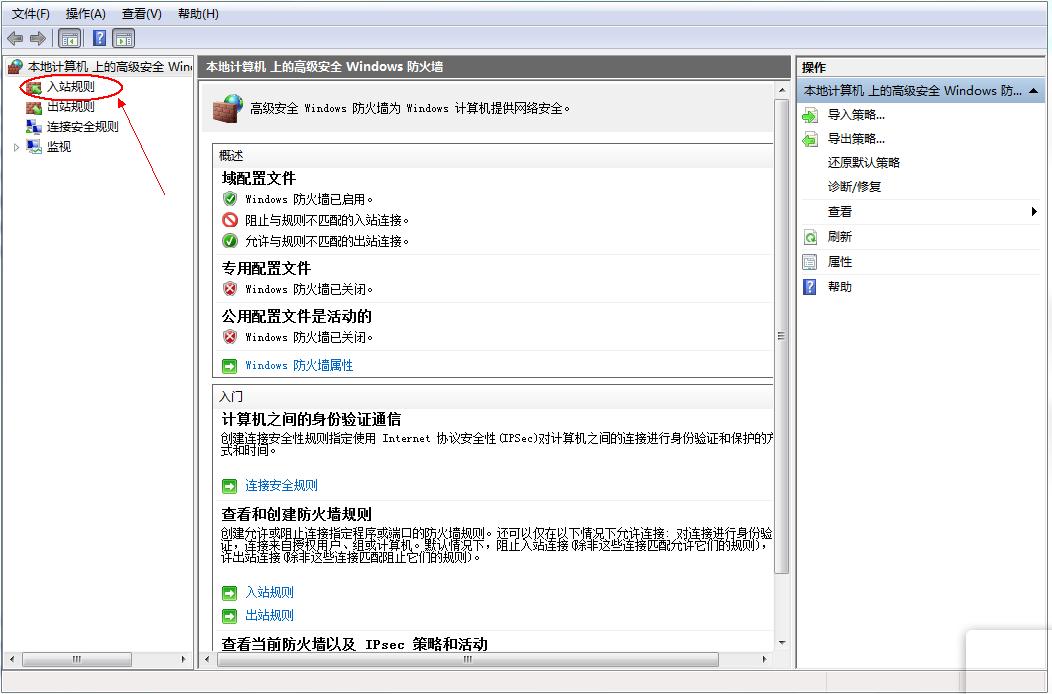Open the 入站规则 link in center pane

pos(269,592)
